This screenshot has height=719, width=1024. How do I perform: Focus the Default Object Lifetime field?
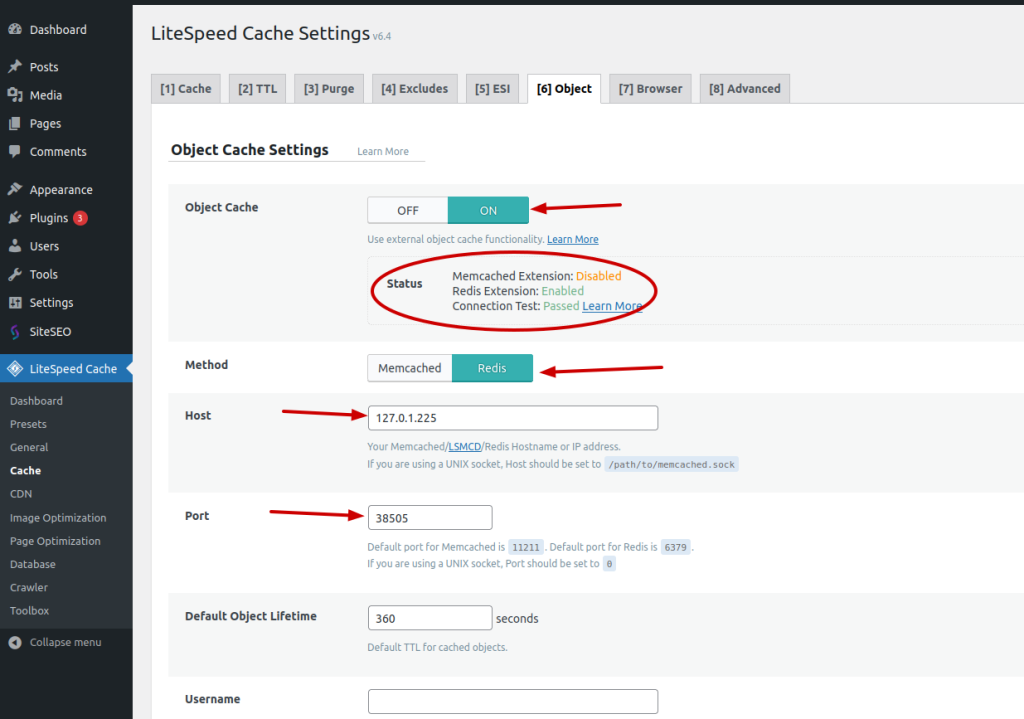coord(430,618)
